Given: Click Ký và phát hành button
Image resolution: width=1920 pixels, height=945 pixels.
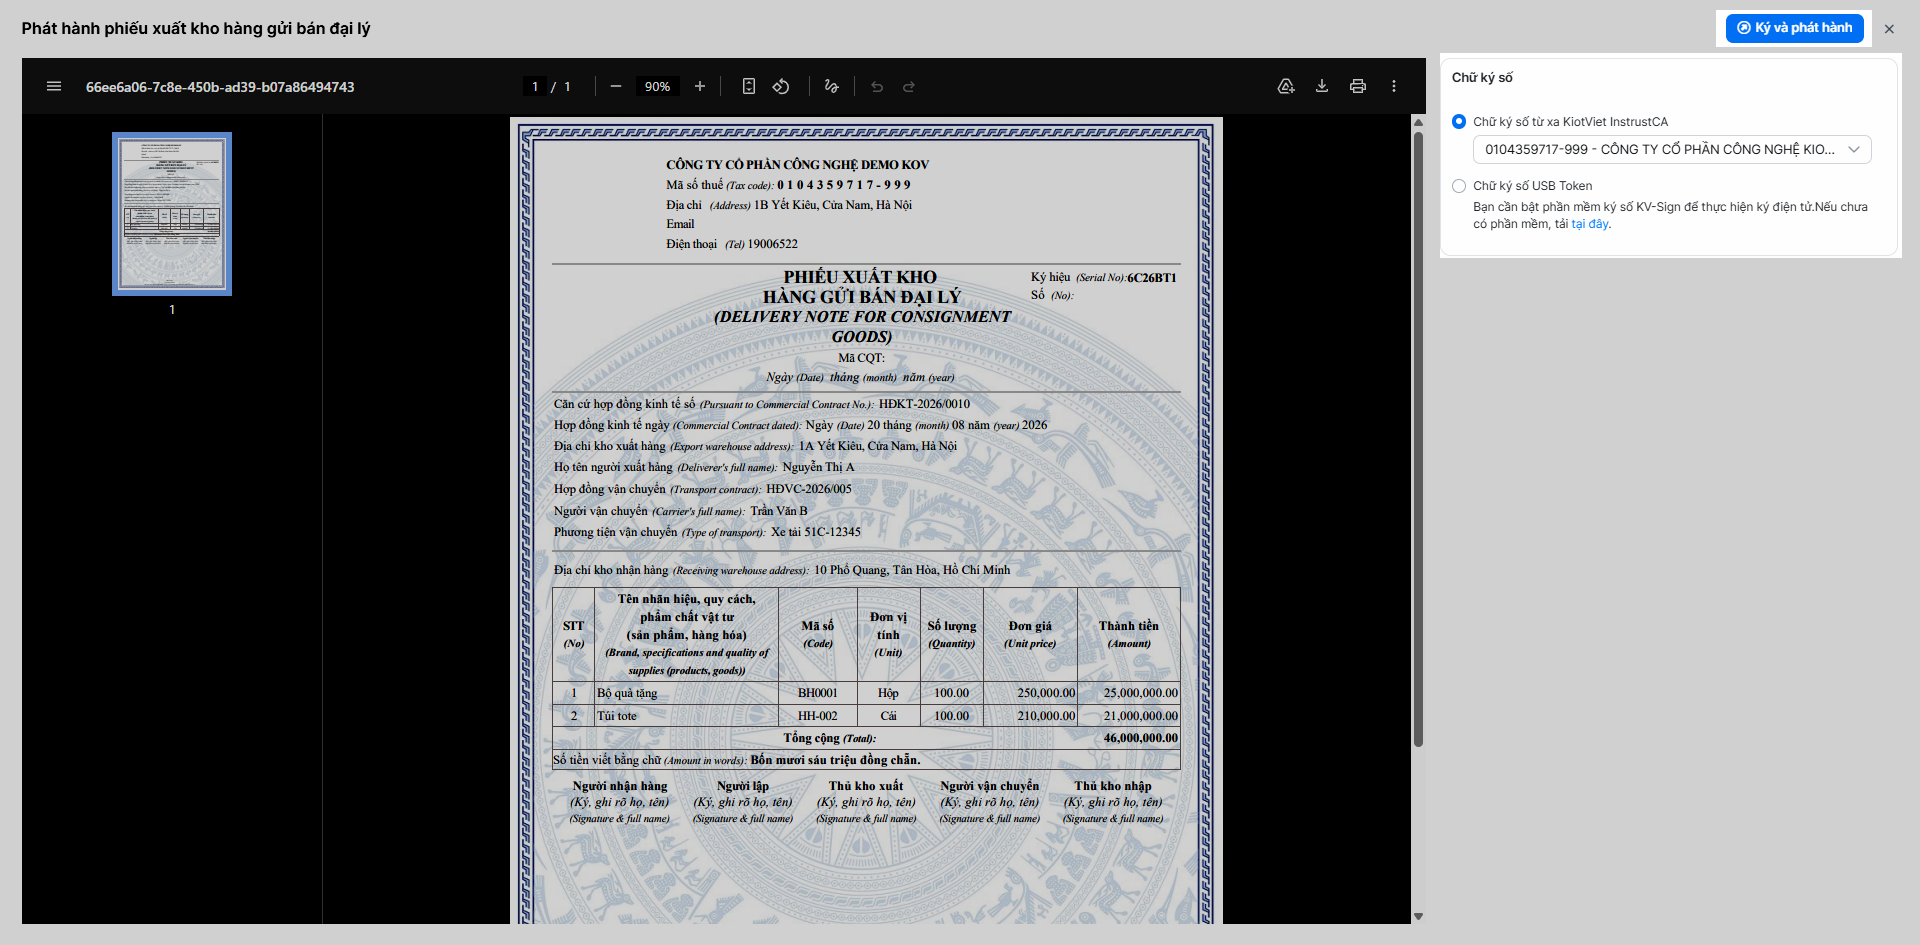Looking at the screenshot, I should (1795, 28).
